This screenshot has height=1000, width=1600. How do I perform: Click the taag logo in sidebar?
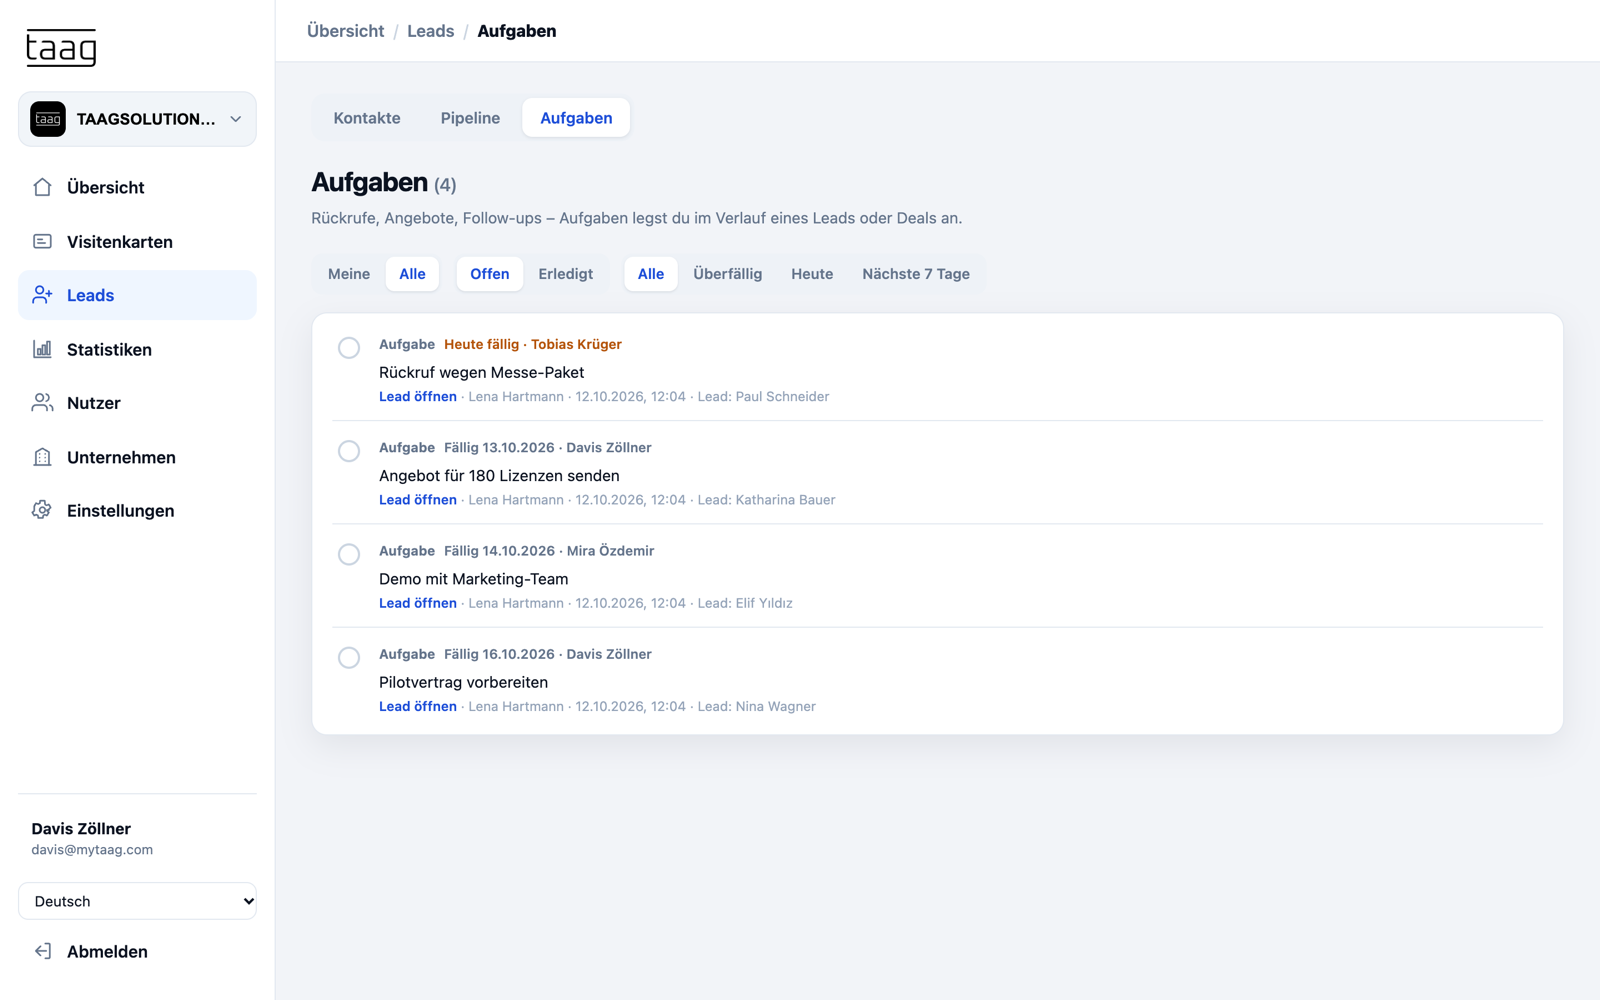[61, 47]
